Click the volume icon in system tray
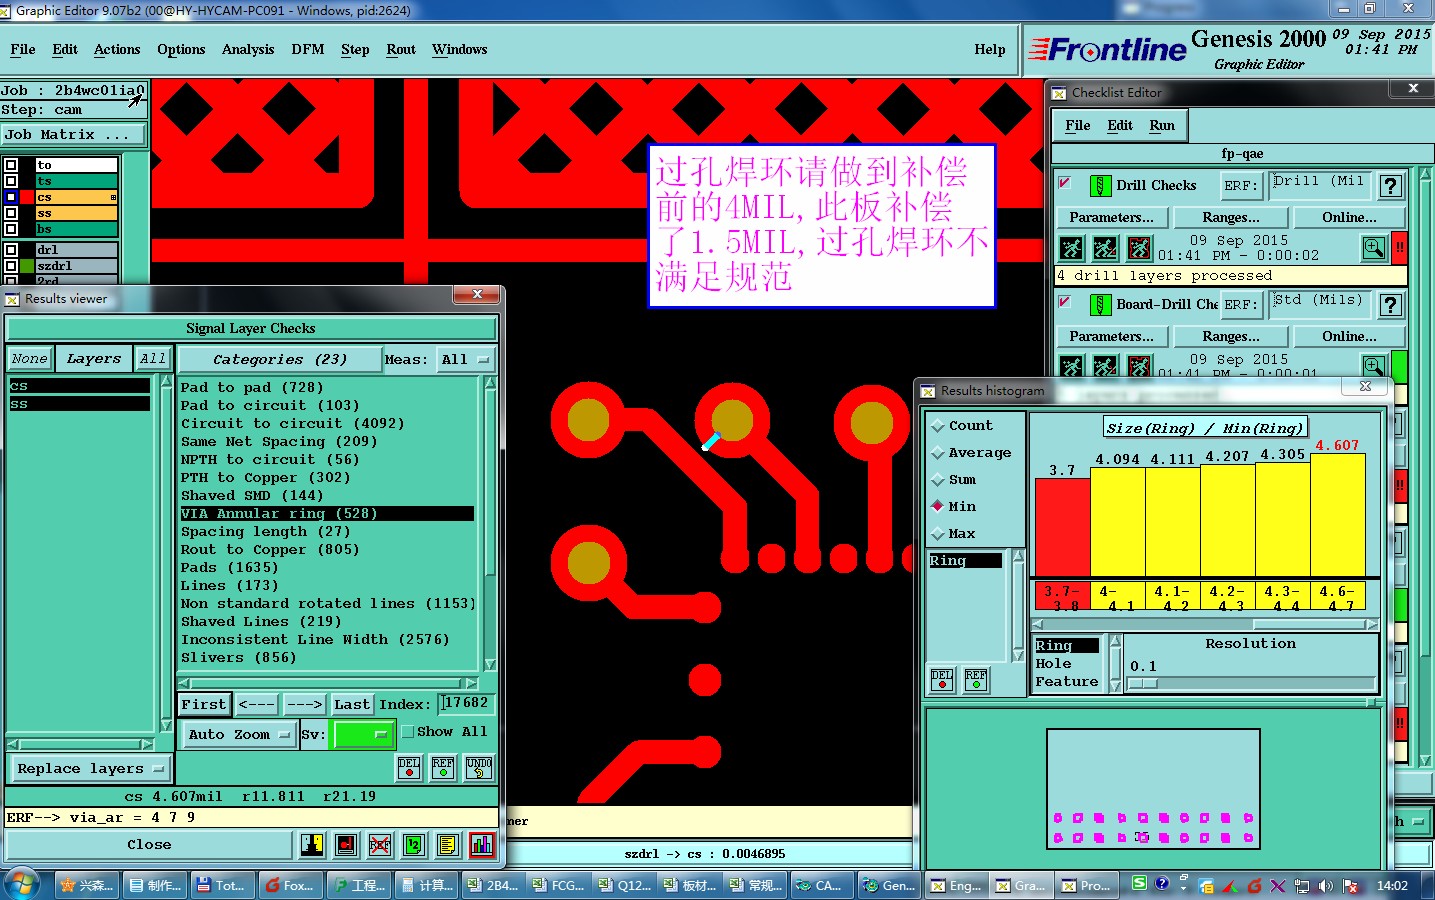Image resolution: width=1435 pixels, height=900 pixels. pos(1325,885)
